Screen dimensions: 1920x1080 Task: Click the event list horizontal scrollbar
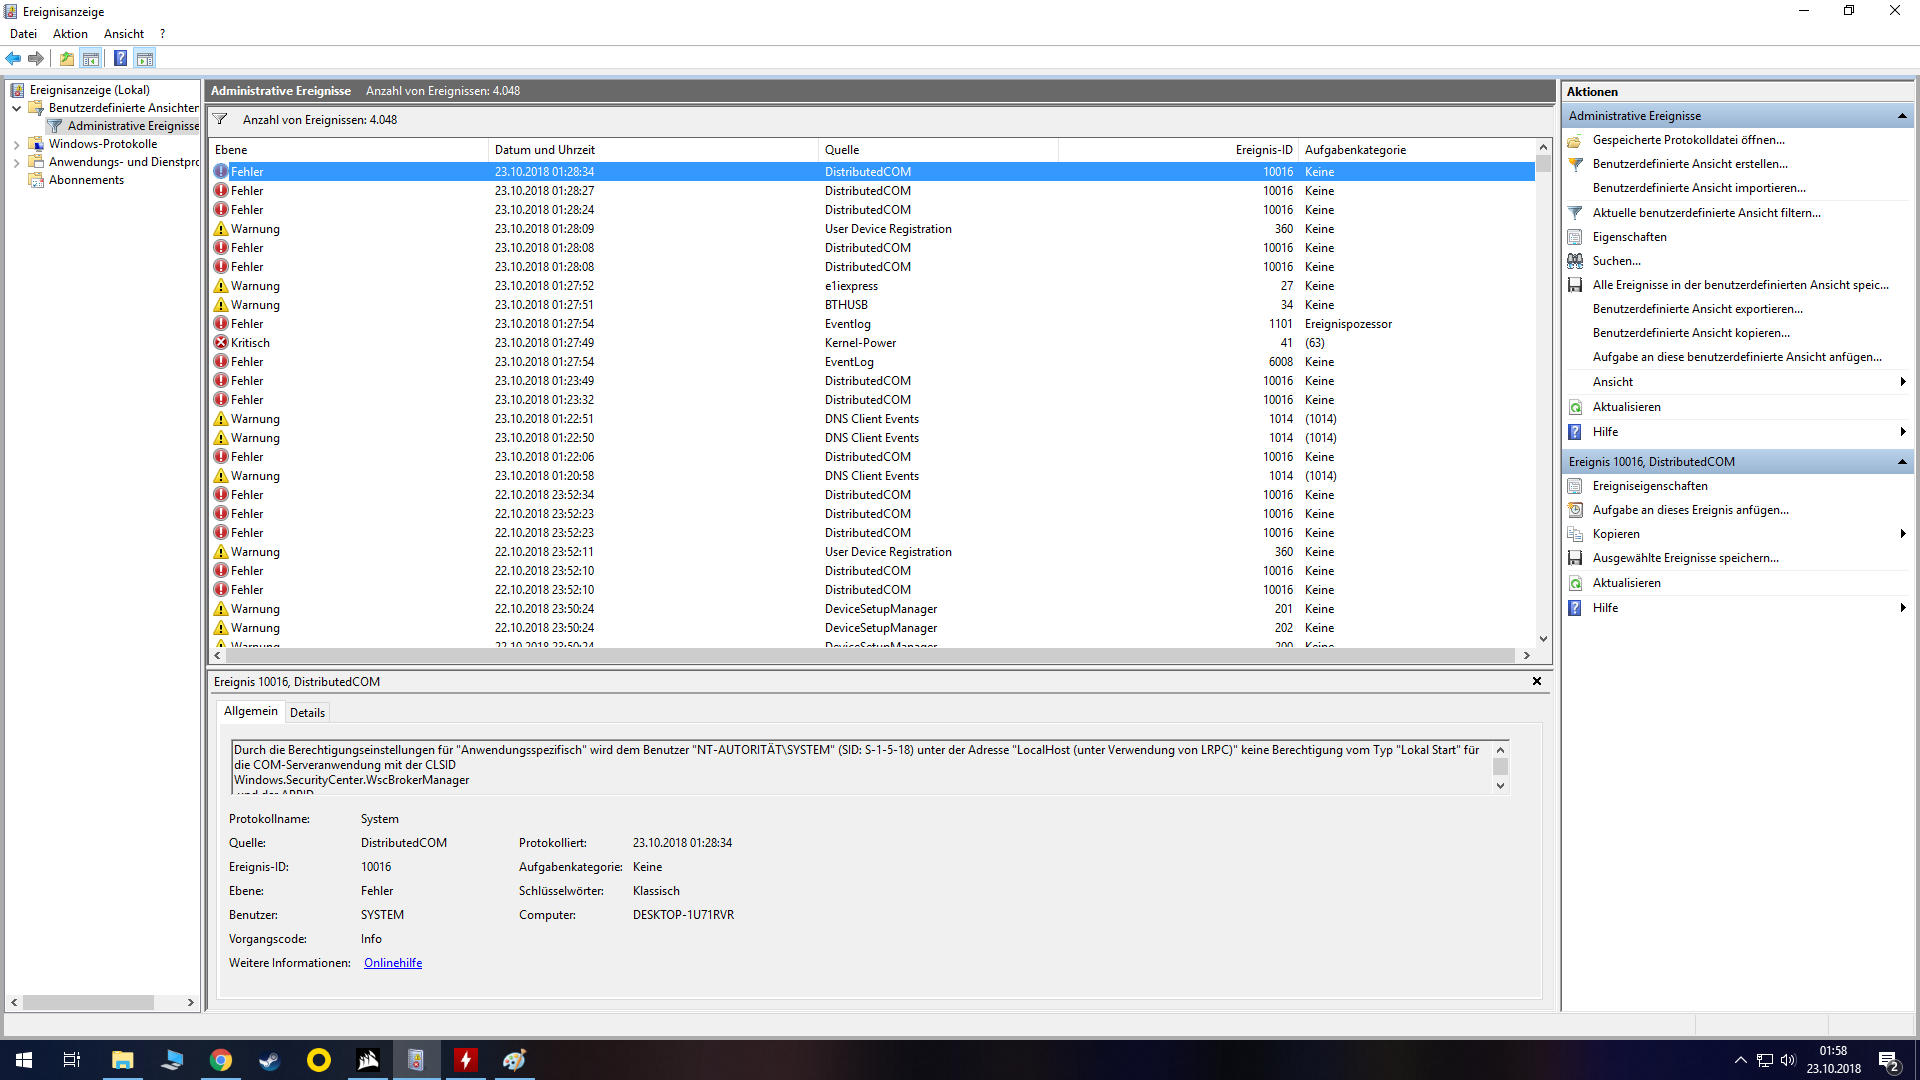[870, 656]
